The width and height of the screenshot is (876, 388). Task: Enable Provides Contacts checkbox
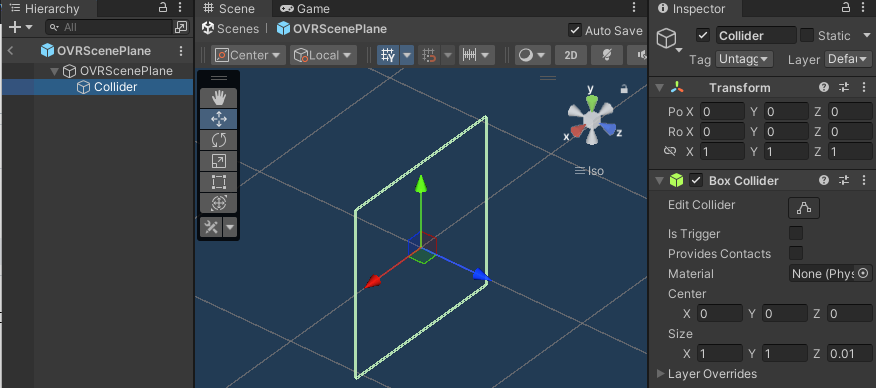(x=796, y=253)
